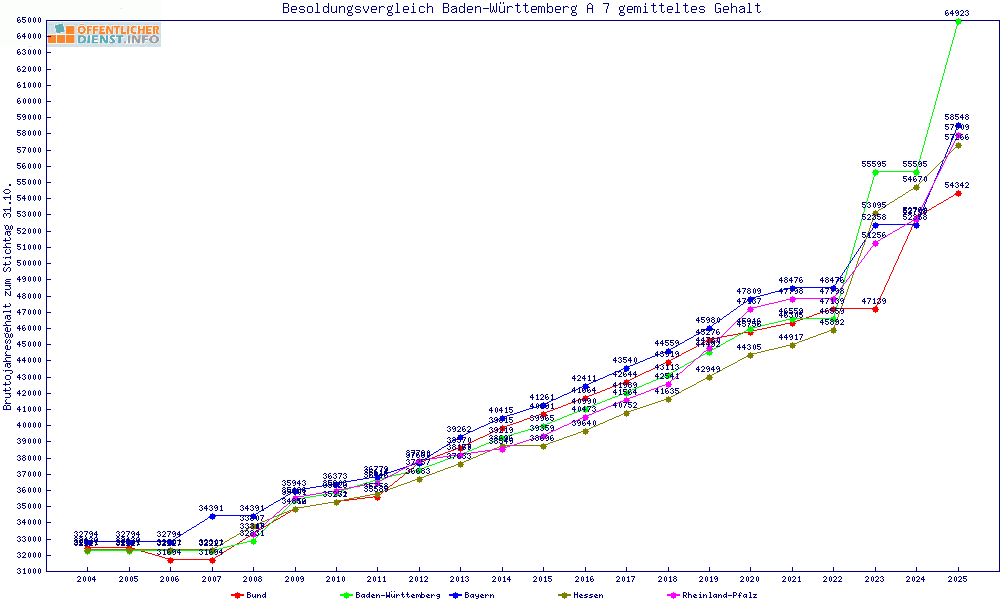1000x600 pixels.
Task: Click the olive Hessen legend marker
Action: tap(564, 595)
